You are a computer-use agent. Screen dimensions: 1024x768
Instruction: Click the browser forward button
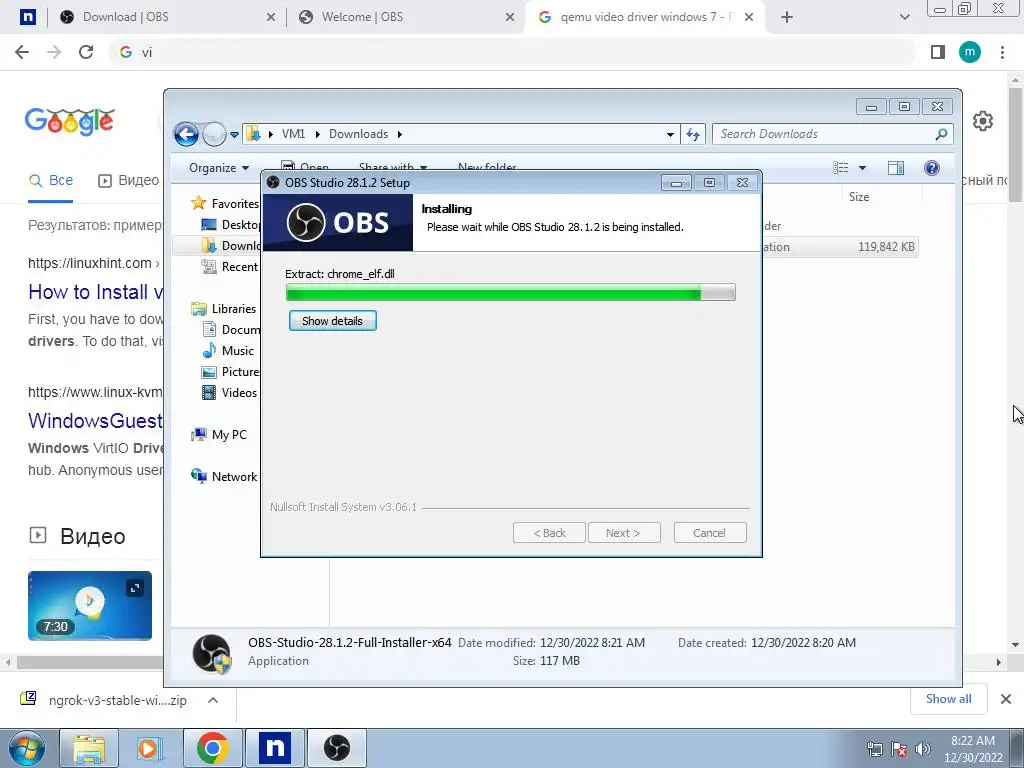point(54,52)
